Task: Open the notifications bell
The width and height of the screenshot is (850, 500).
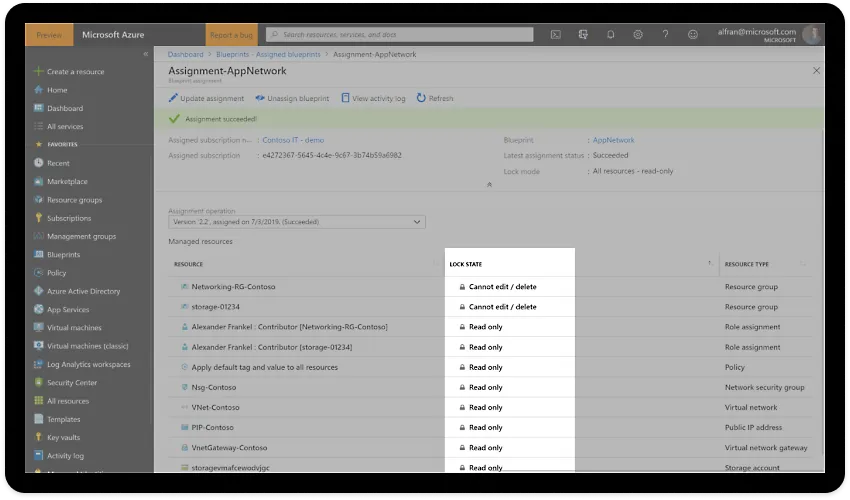Action: pyautogui.click(x=610, y=35)
